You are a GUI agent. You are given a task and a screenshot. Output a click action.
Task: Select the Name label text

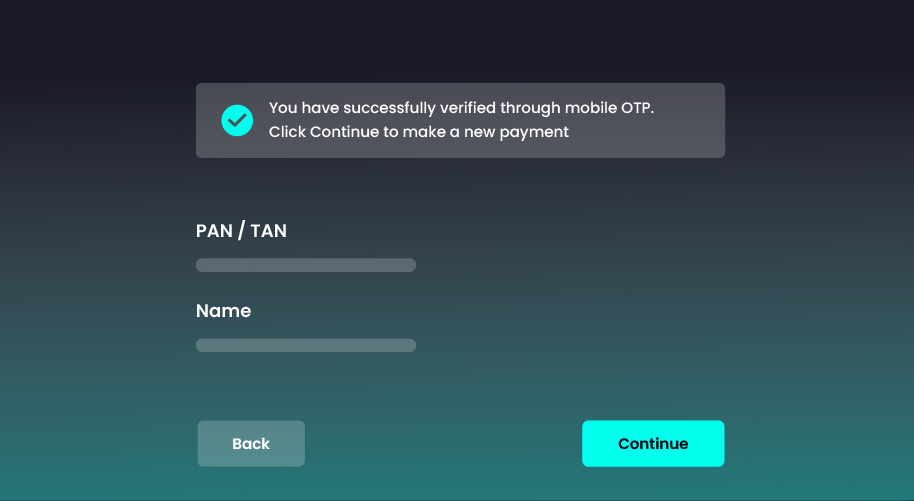(x=223, y=311)
